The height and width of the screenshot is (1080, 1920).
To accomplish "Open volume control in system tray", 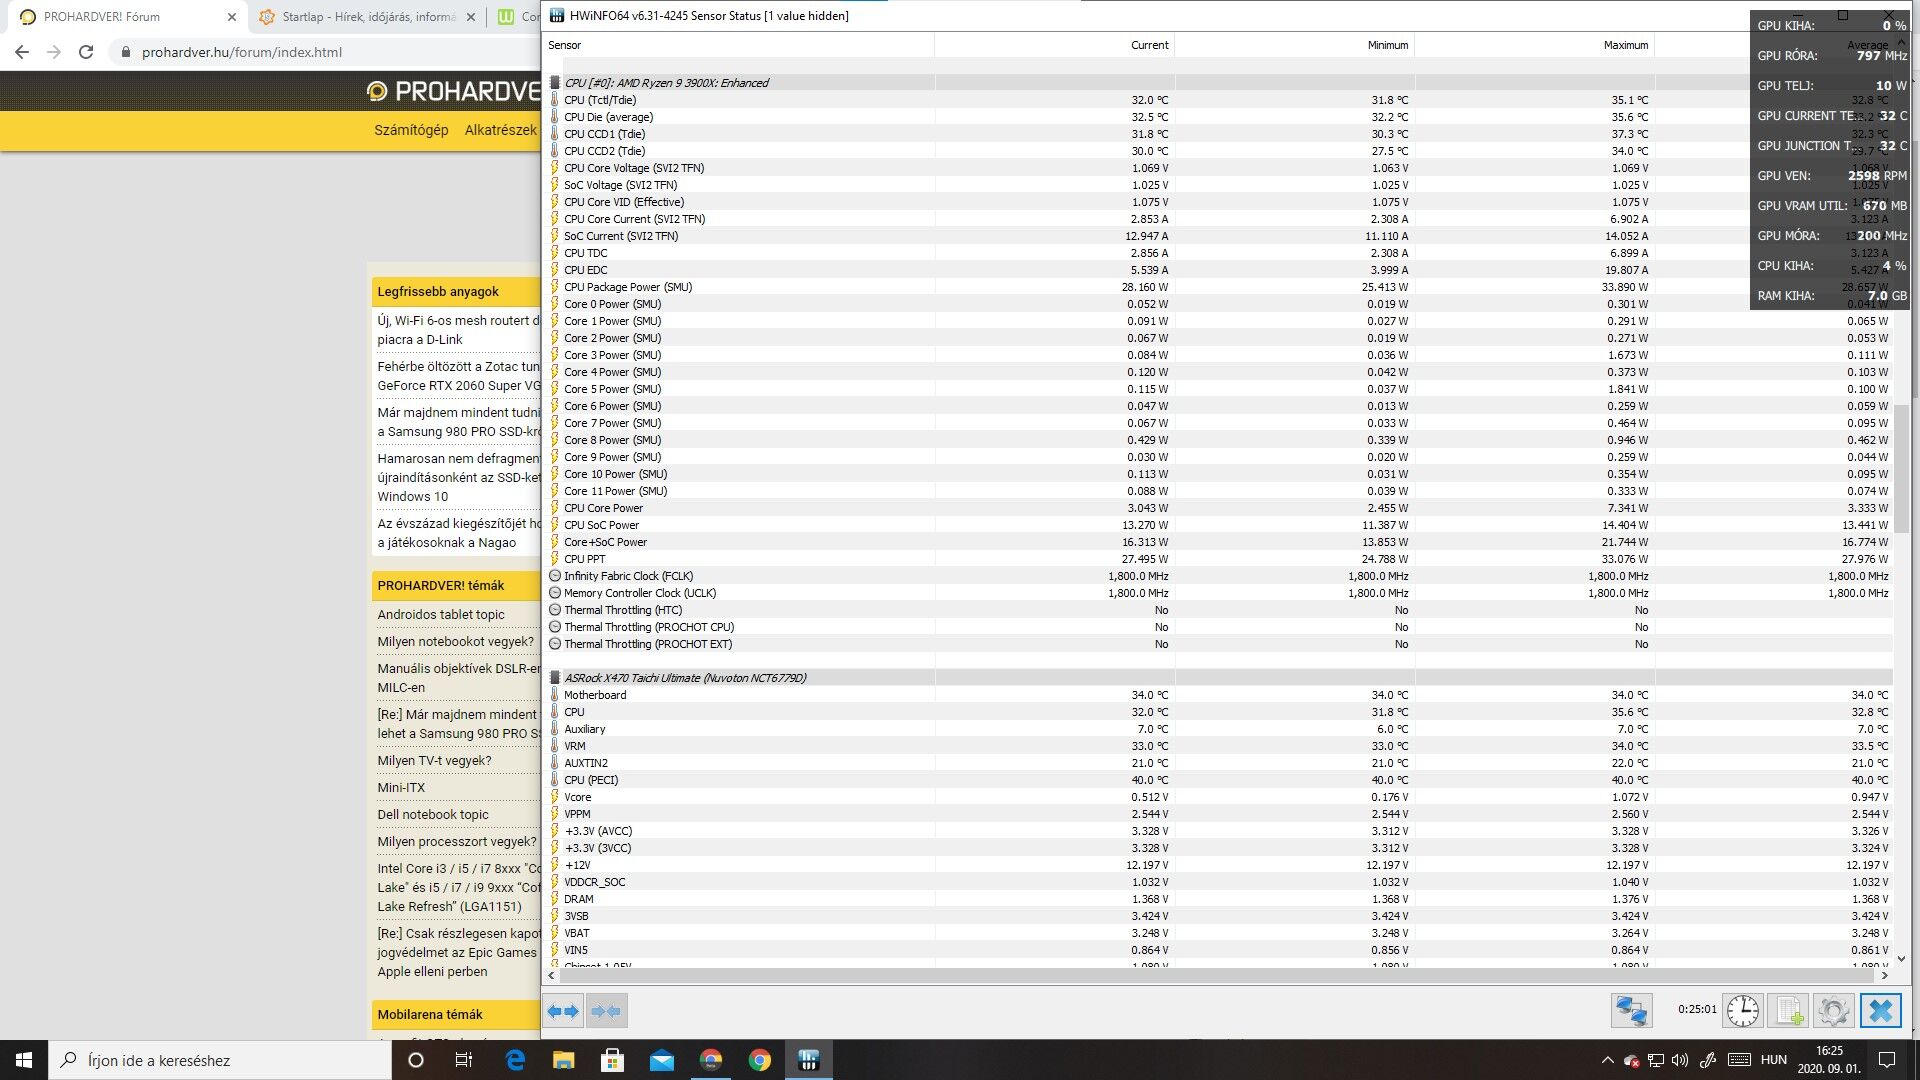I will click(1680, 1060).
